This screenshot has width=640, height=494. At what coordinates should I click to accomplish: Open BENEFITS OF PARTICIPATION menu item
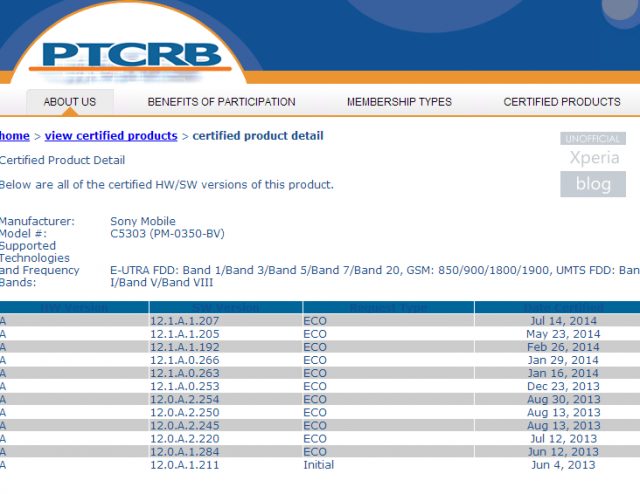[221, 102]
